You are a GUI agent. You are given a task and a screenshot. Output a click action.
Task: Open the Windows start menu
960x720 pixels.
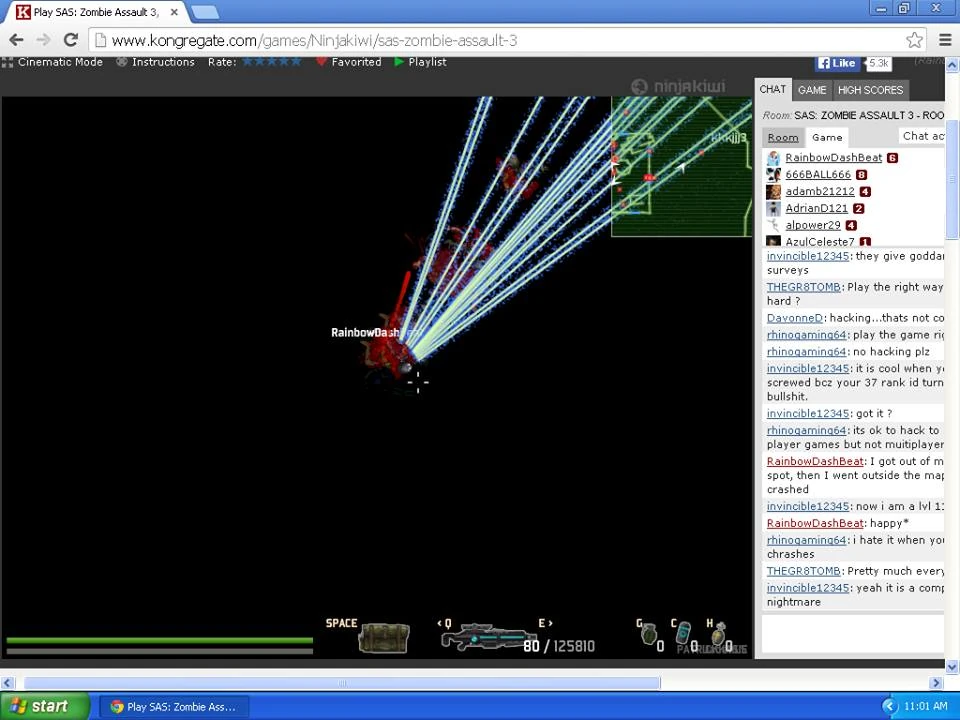[44, 706]
